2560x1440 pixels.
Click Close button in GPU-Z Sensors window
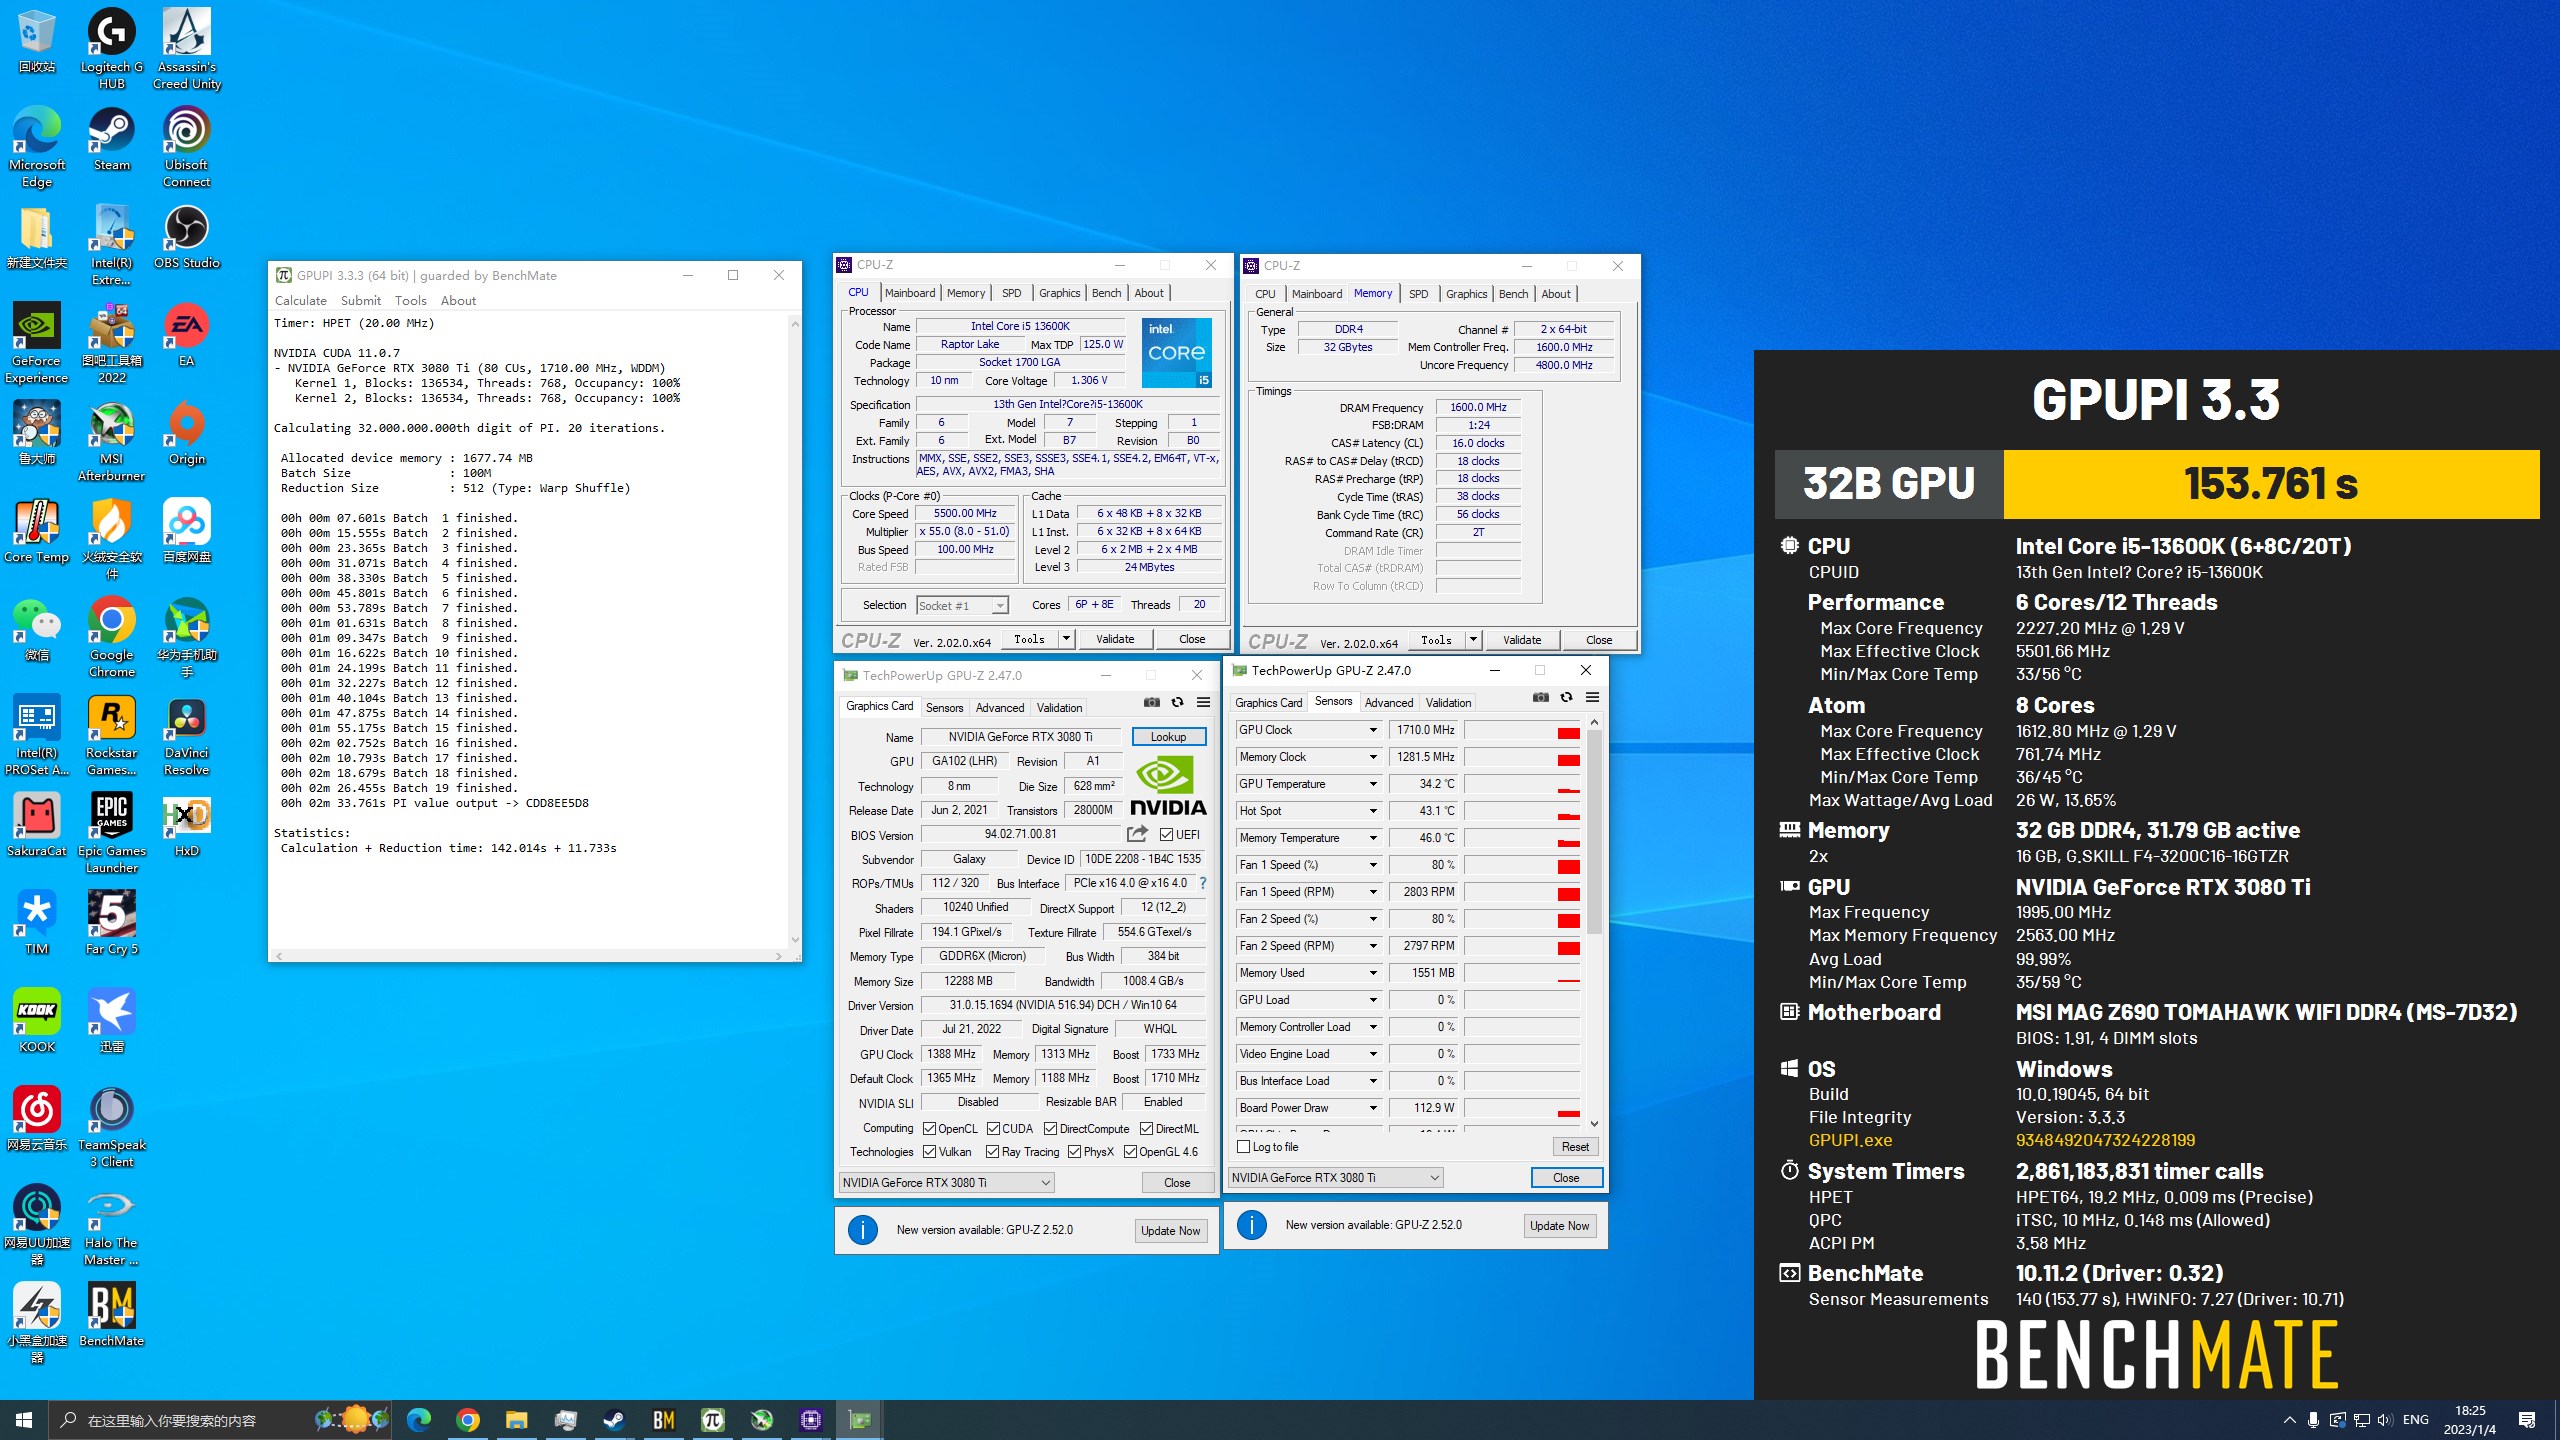point(1566,1178)
